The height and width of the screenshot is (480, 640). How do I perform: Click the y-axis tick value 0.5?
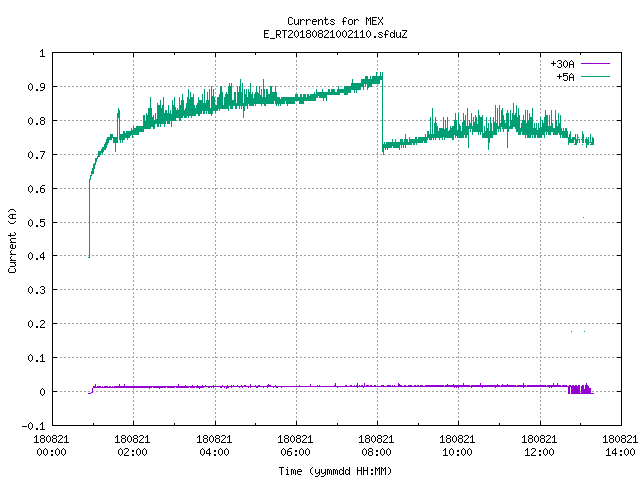coord(36,222)
